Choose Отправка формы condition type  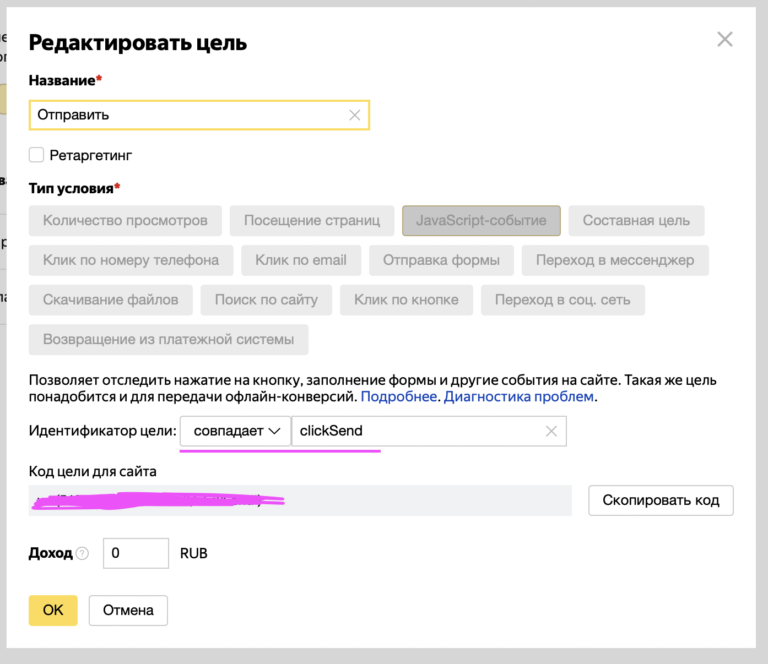tap(441, 260)
